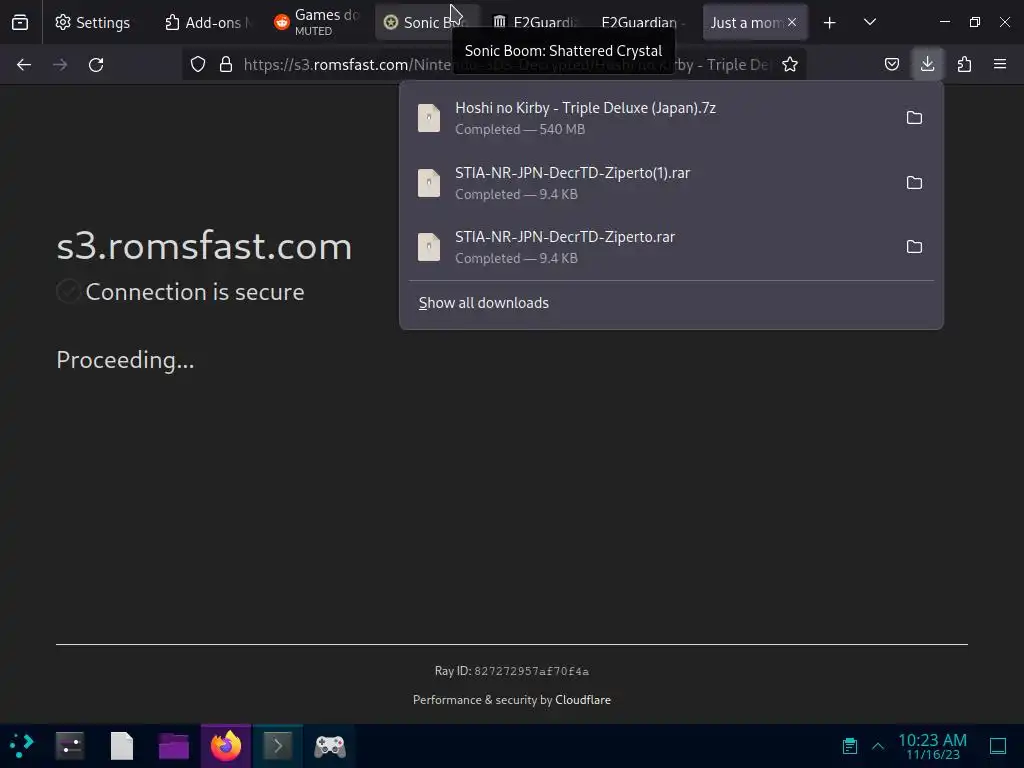Image resolution: width=1024 pixels, height=768 pixels.
Task: Open the application launcher on taskbar
Action: click(x=21, y=745)
